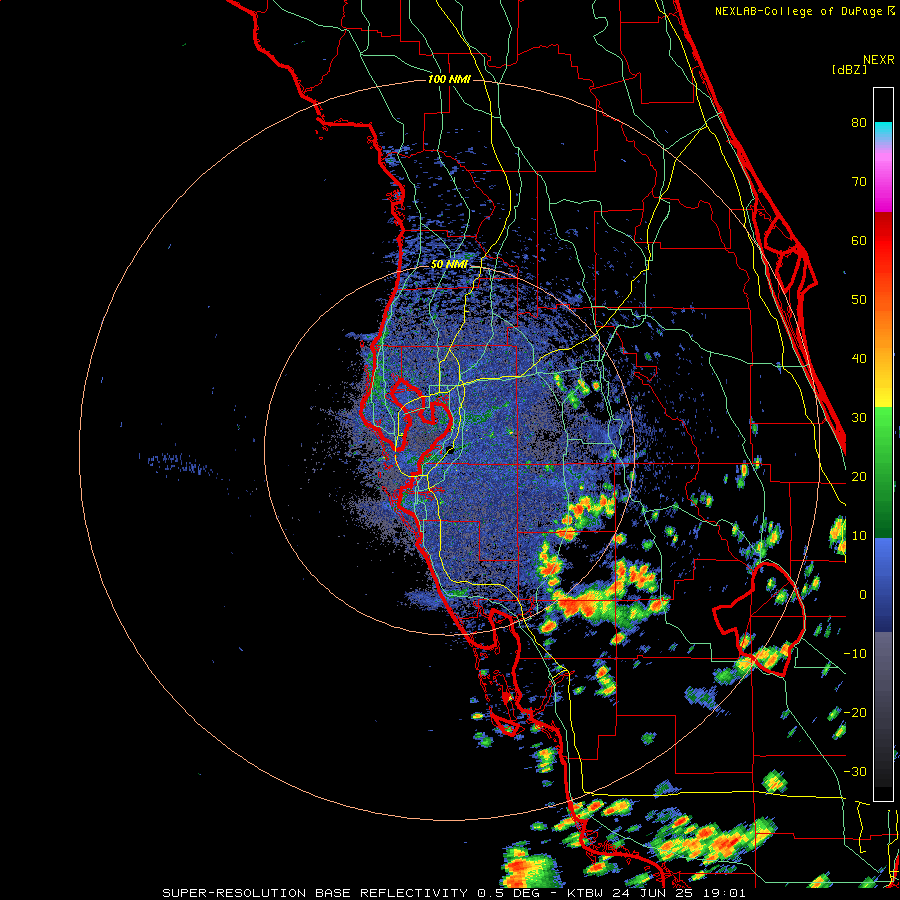
Task: Click the "KTBW" station ID in the caption
Action: click(587, 893)
